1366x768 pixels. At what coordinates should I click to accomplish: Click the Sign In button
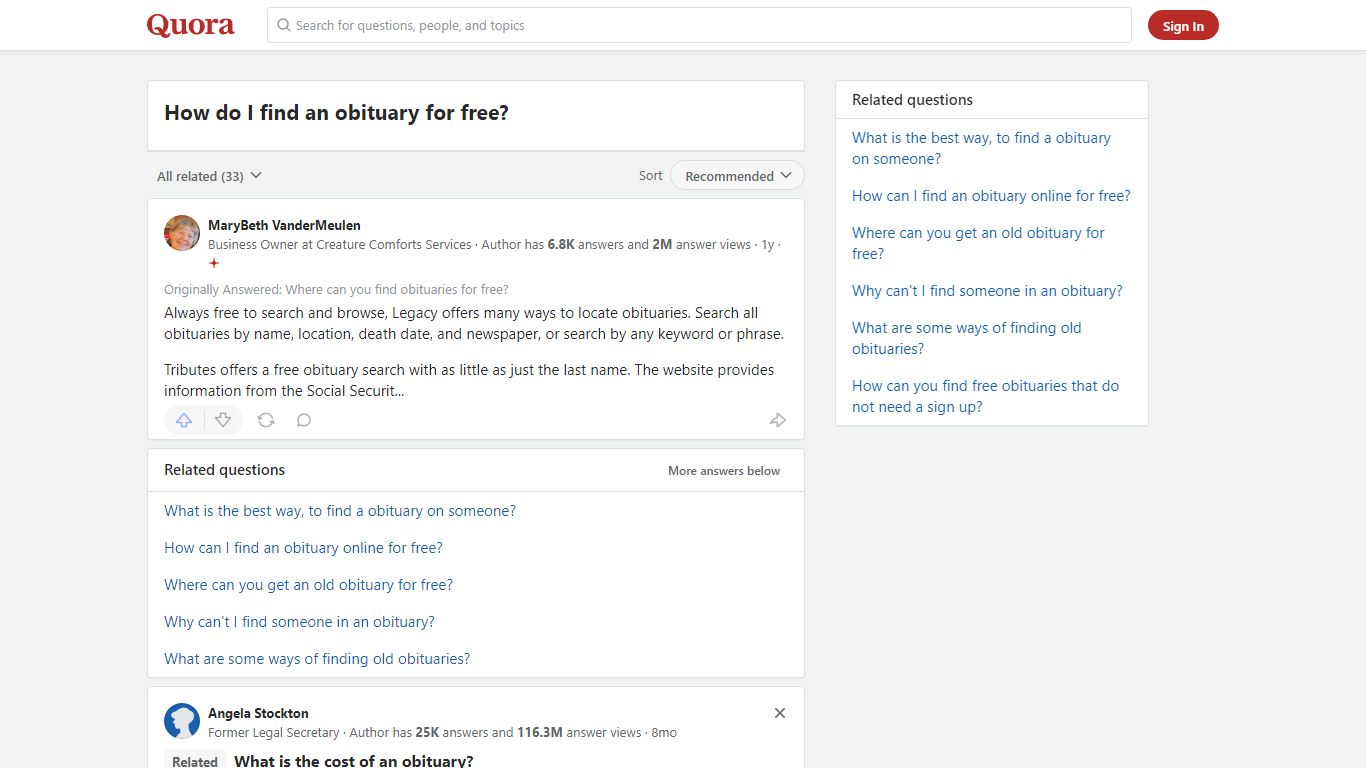[x=1183, y=26]
